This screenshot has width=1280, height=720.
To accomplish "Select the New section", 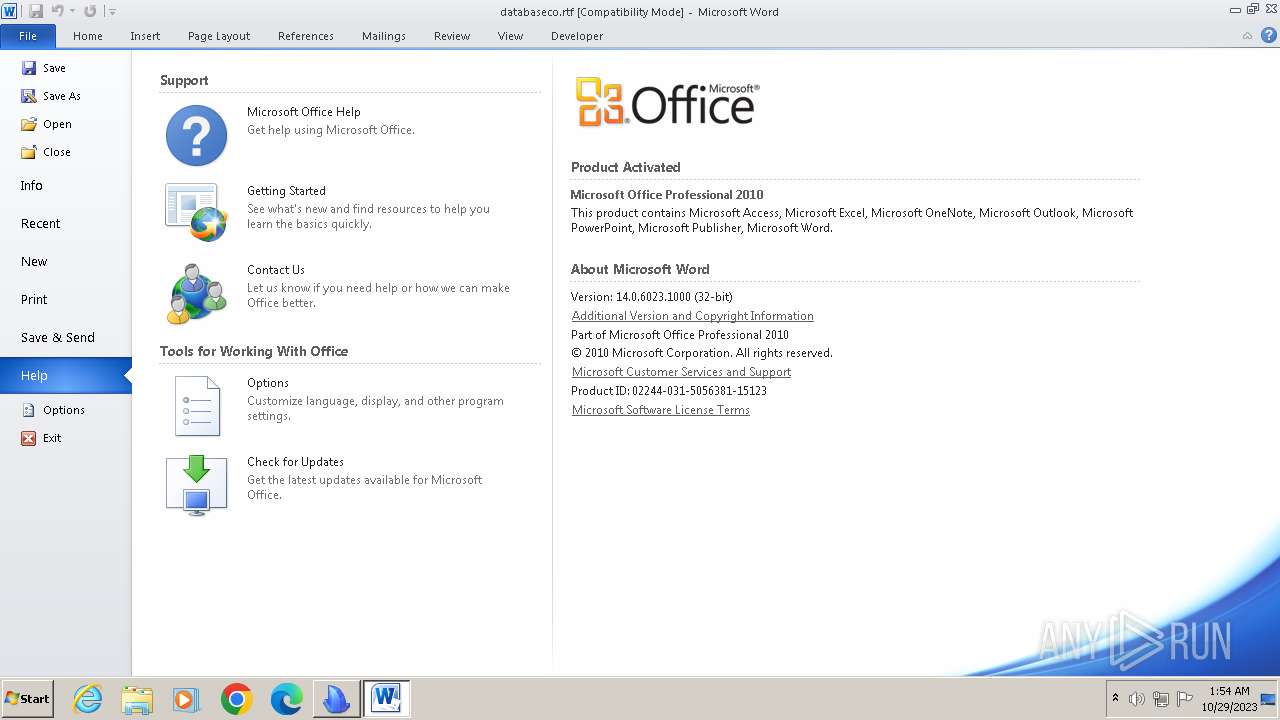I will (66, 262).
